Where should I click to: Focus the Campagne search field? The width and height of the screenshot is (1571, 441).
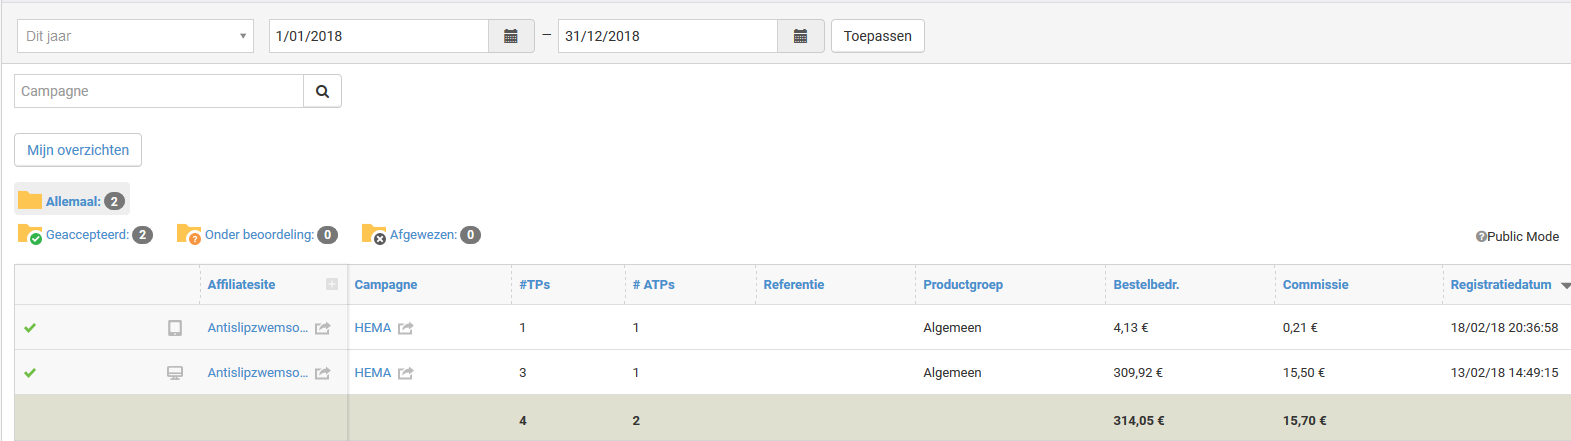click(159, 91)
